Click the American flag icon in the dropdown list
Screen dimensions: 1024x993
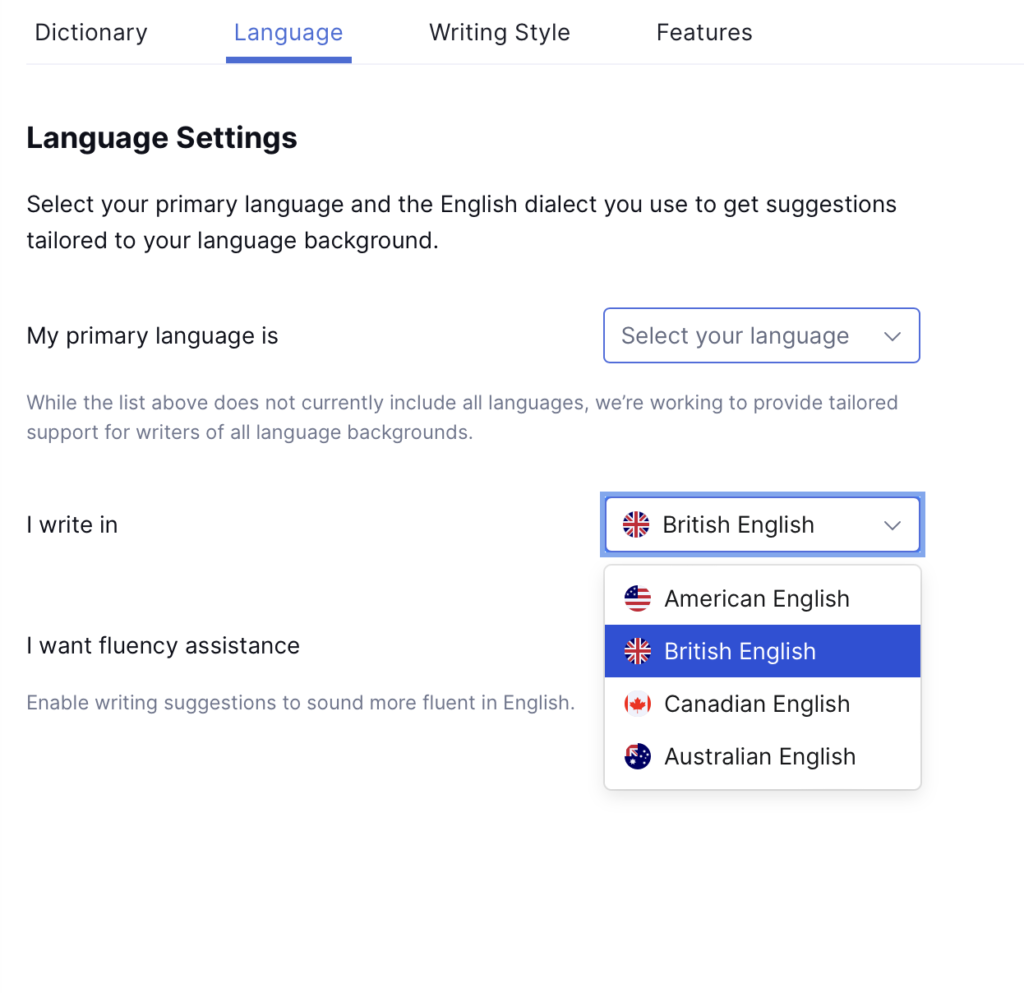pos(638,599)
